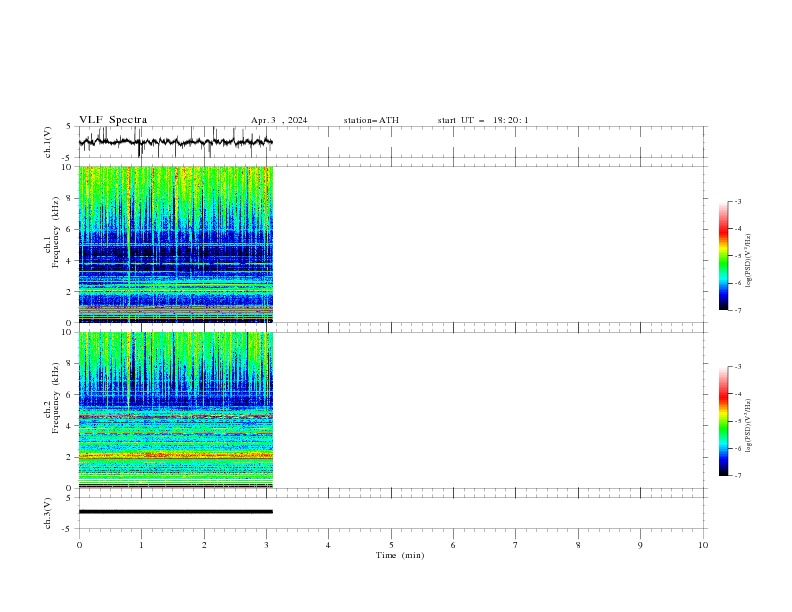Click the time axis tick label '7'
Image resolution: width=792 pixels, height=612 pixels.
point(516,545)
